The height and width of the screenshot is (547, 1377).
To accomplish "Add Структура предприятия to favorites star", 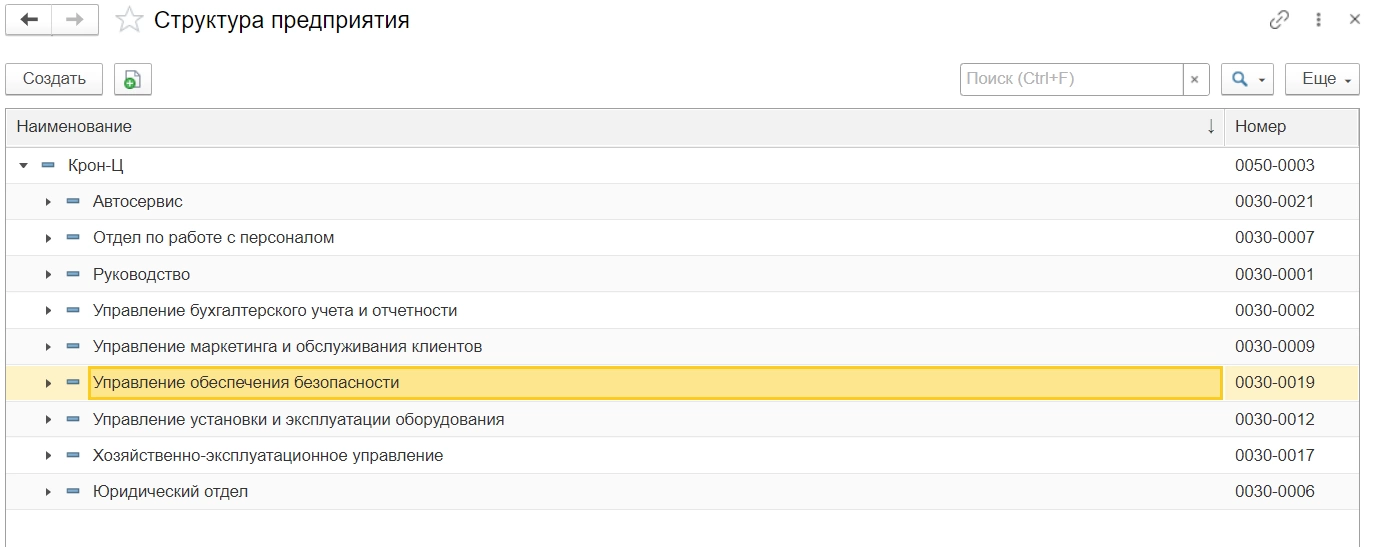I will 129,20.
